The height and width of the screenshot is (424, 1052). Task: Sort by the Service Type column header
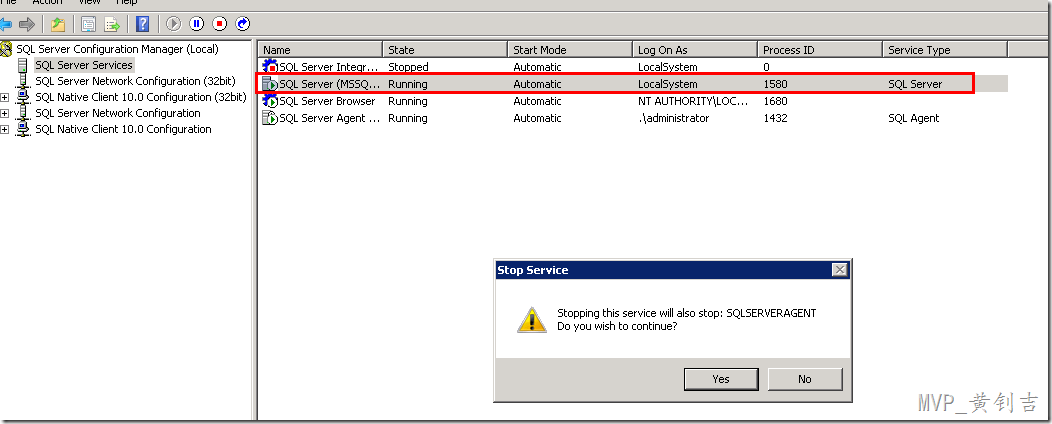[x=945, y=50]
